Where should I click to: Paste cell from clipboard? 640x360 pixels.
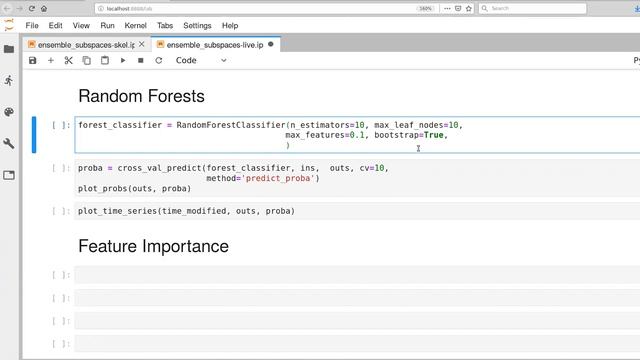105,60
